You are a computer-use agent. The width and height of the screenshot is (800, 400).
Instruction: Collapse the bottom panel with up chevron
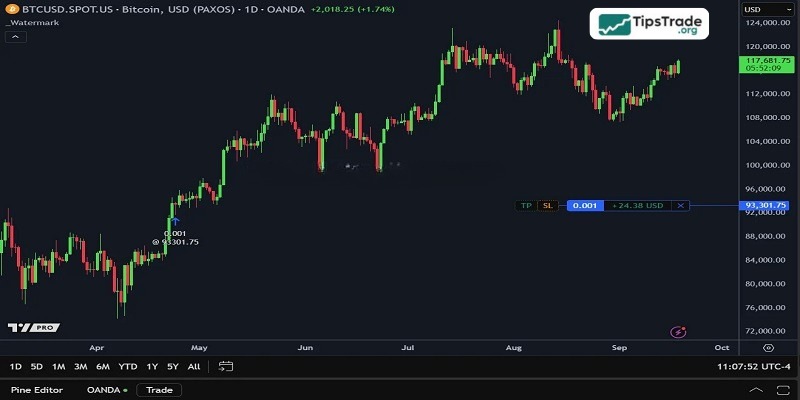pyautogui.click(x=757, y=390)
